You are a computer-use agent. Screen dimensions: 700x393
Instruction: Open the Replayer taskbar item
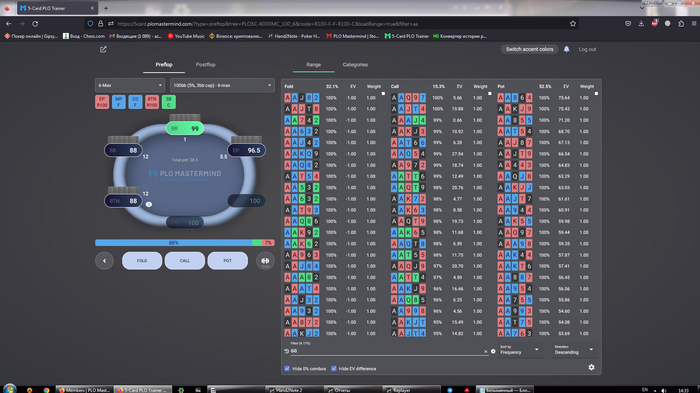point(411,390)
